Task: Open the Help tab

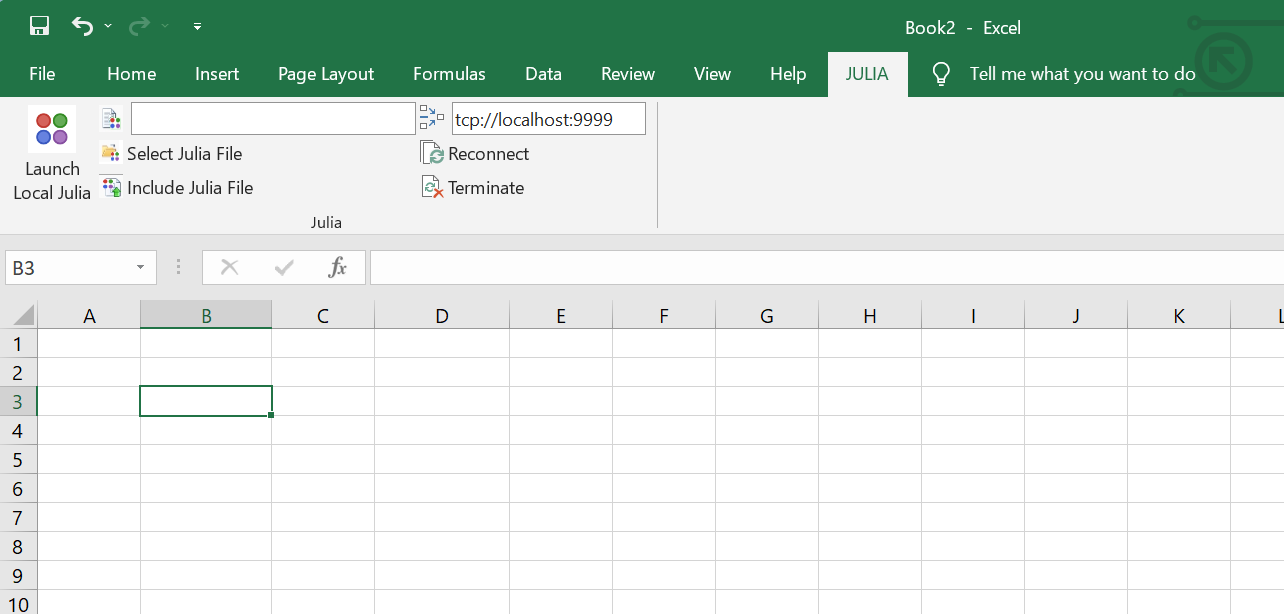Action: pos(788,74)
